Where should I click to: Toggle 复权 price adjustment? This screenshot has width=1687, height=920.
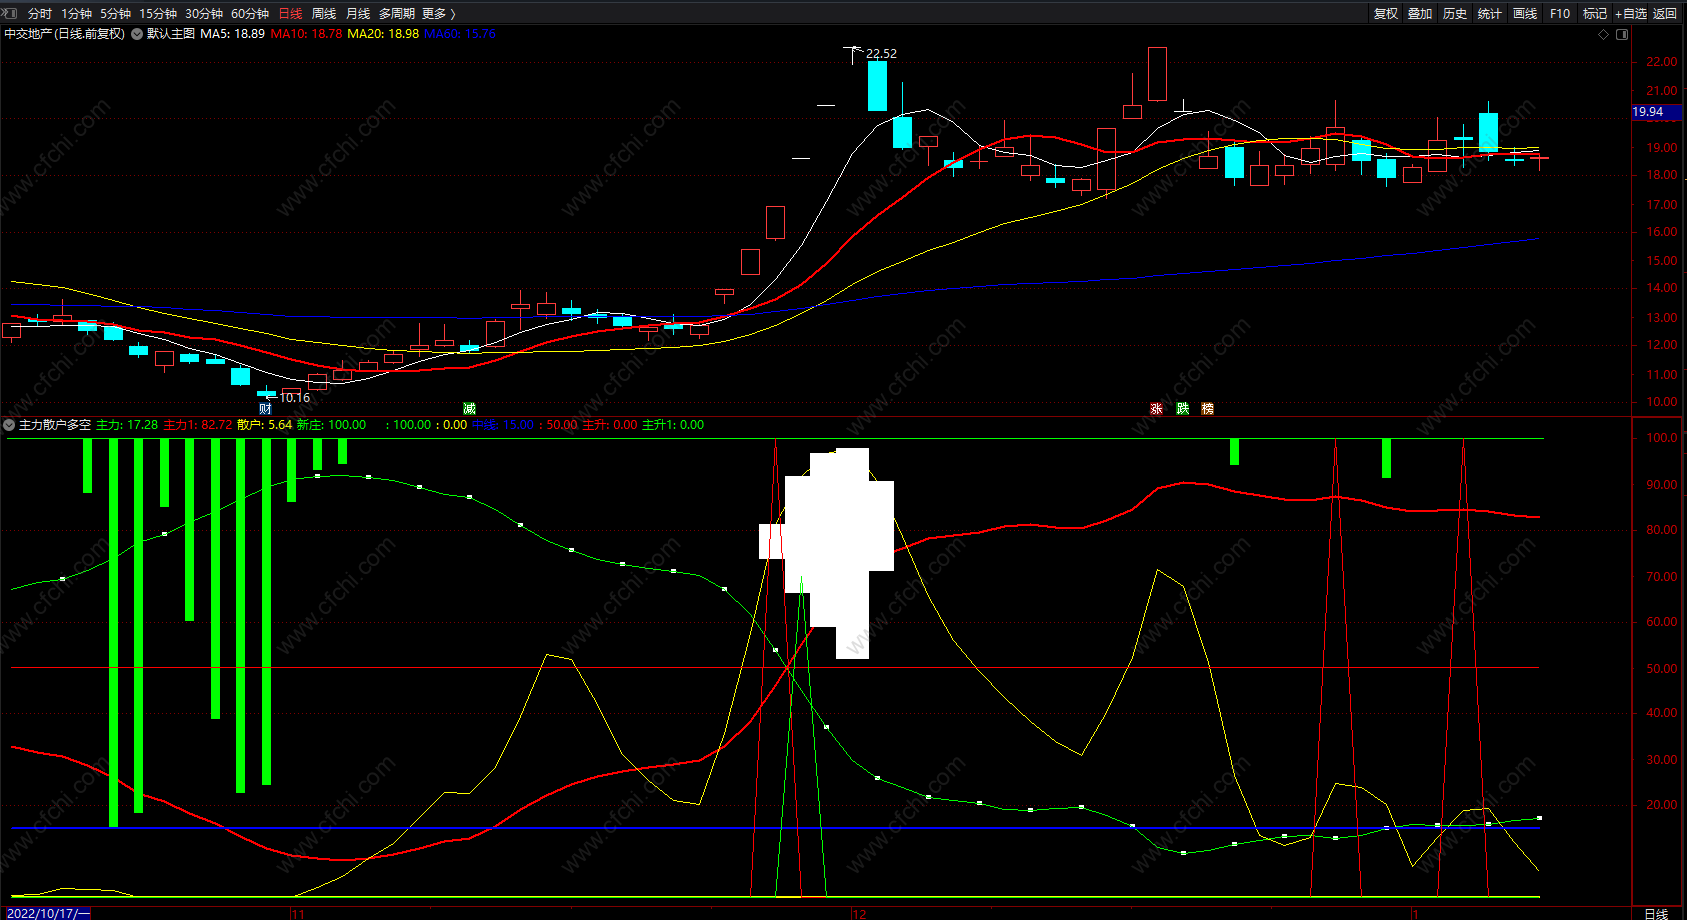click(1386, 14)
